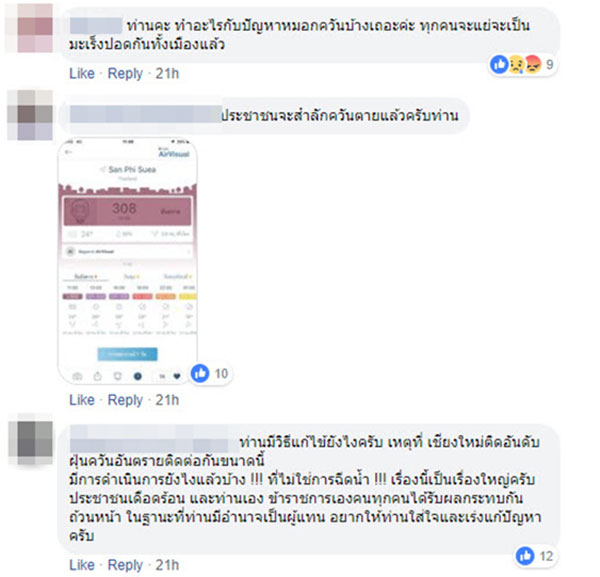This screenshot has width=600, height=577.
Task: Reply to the AirVisual screenshot comment
Action: 125,400
